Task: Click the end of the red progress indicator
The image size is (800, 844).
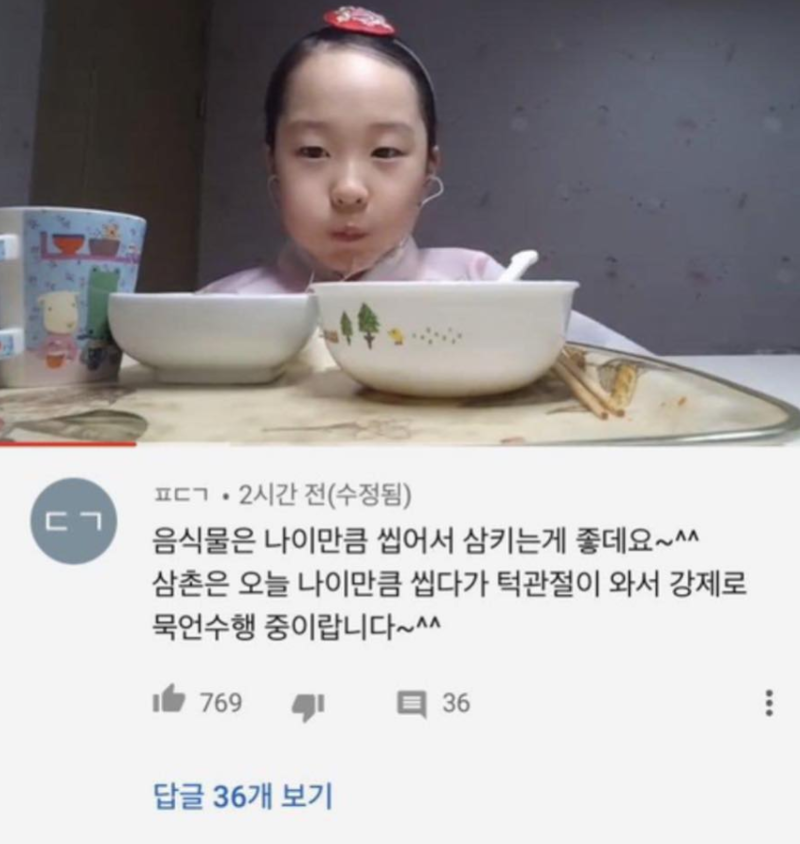Action: coord(136,444)
